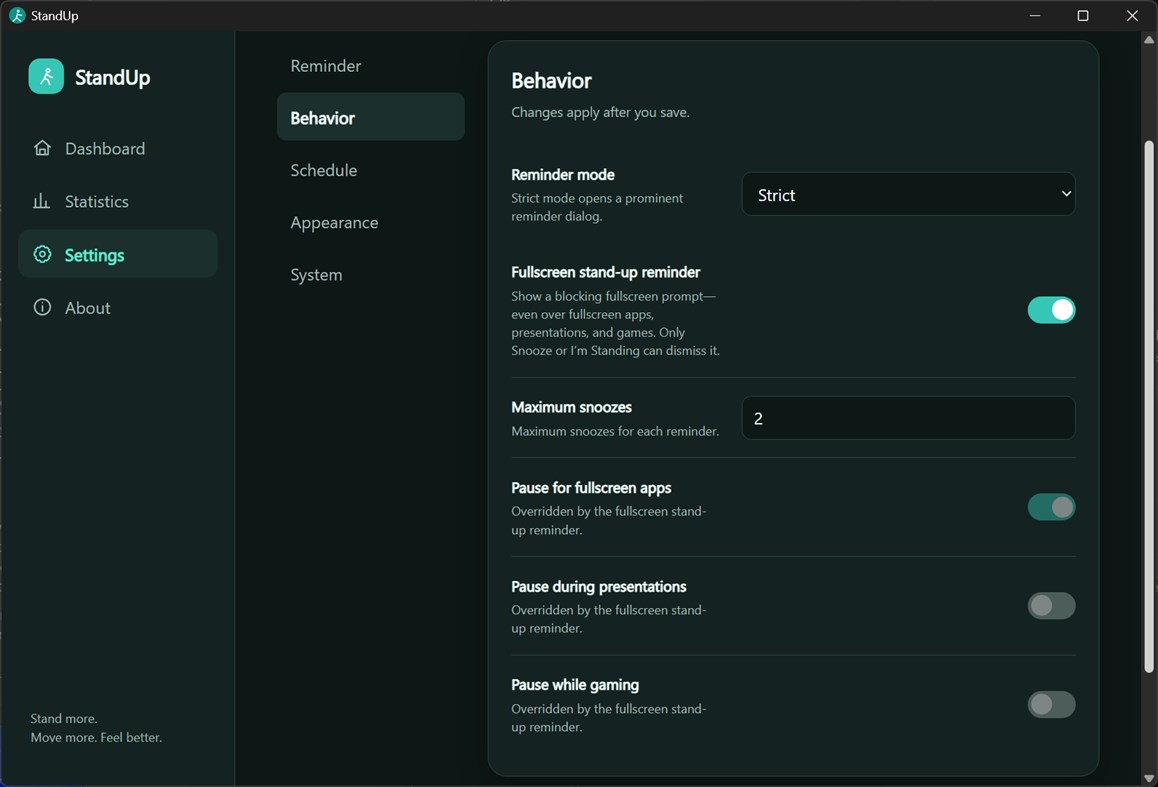Click the 'Pause during presentations' label

pos(598,587)
